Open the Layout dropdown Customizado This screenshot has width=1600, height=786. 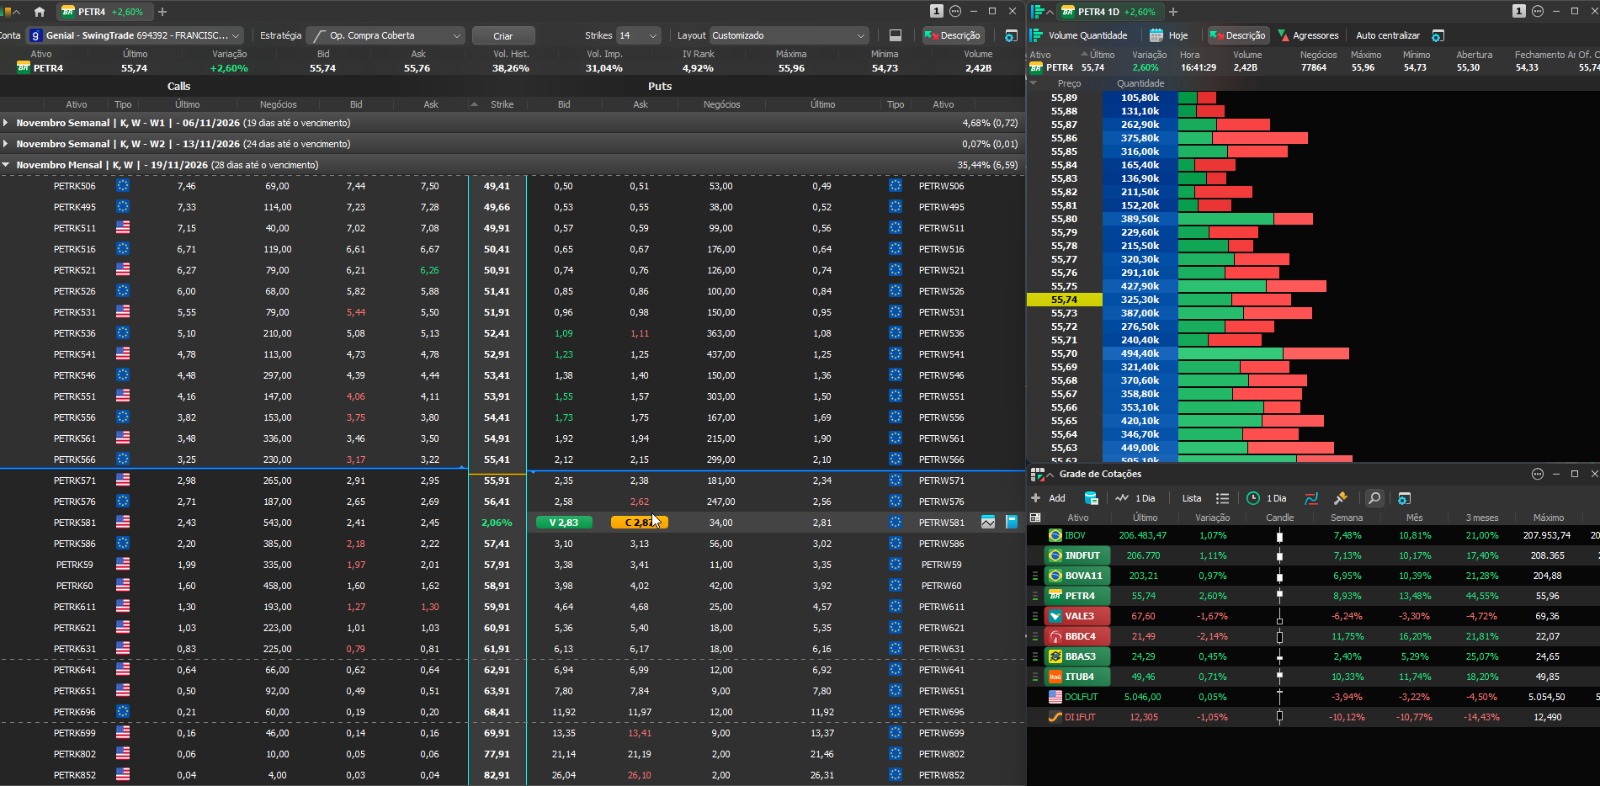pyautogui.click(x=789, y=35)
